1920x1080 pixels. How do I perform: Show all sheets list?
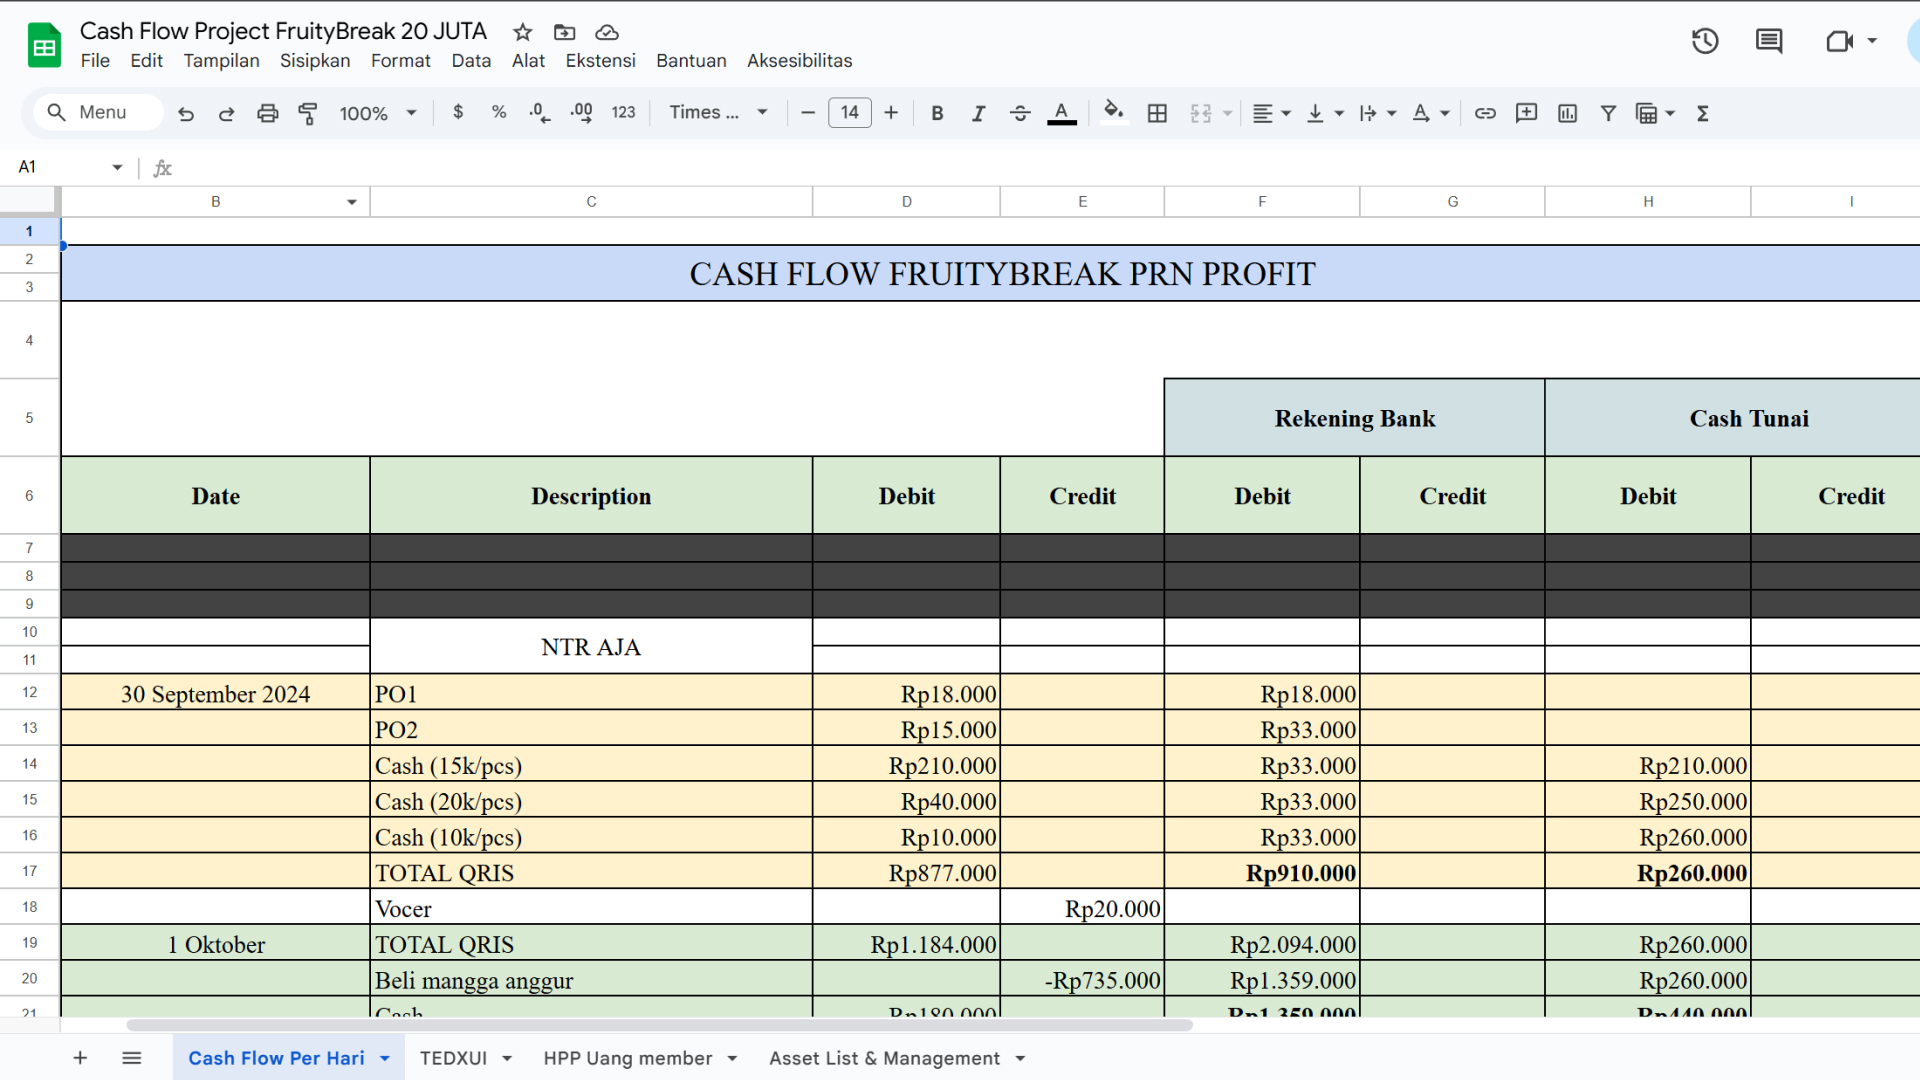click(132, 1058)
